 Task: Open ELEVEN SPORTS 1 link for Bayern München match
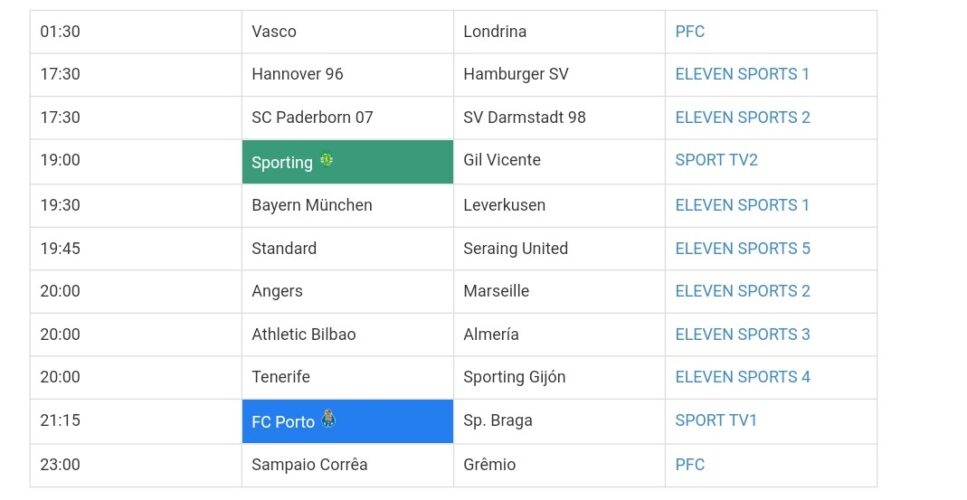(742, 205)
